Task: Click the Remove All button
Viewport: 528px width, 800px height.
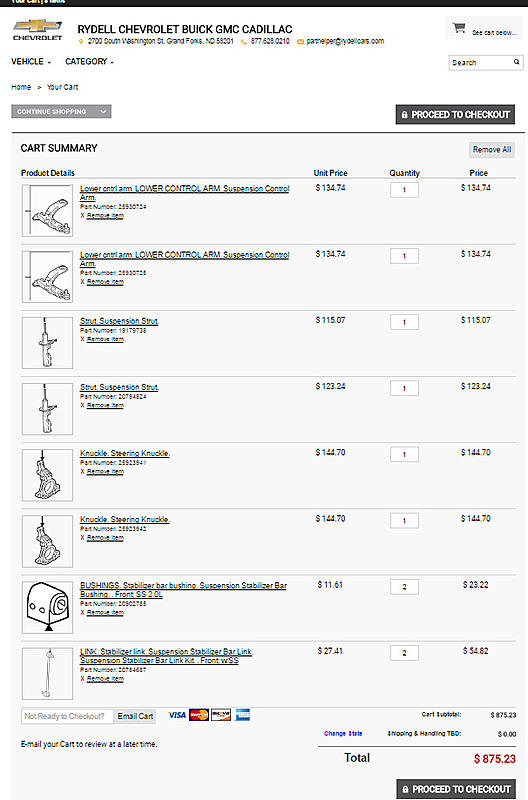Action: pos(492,149)
